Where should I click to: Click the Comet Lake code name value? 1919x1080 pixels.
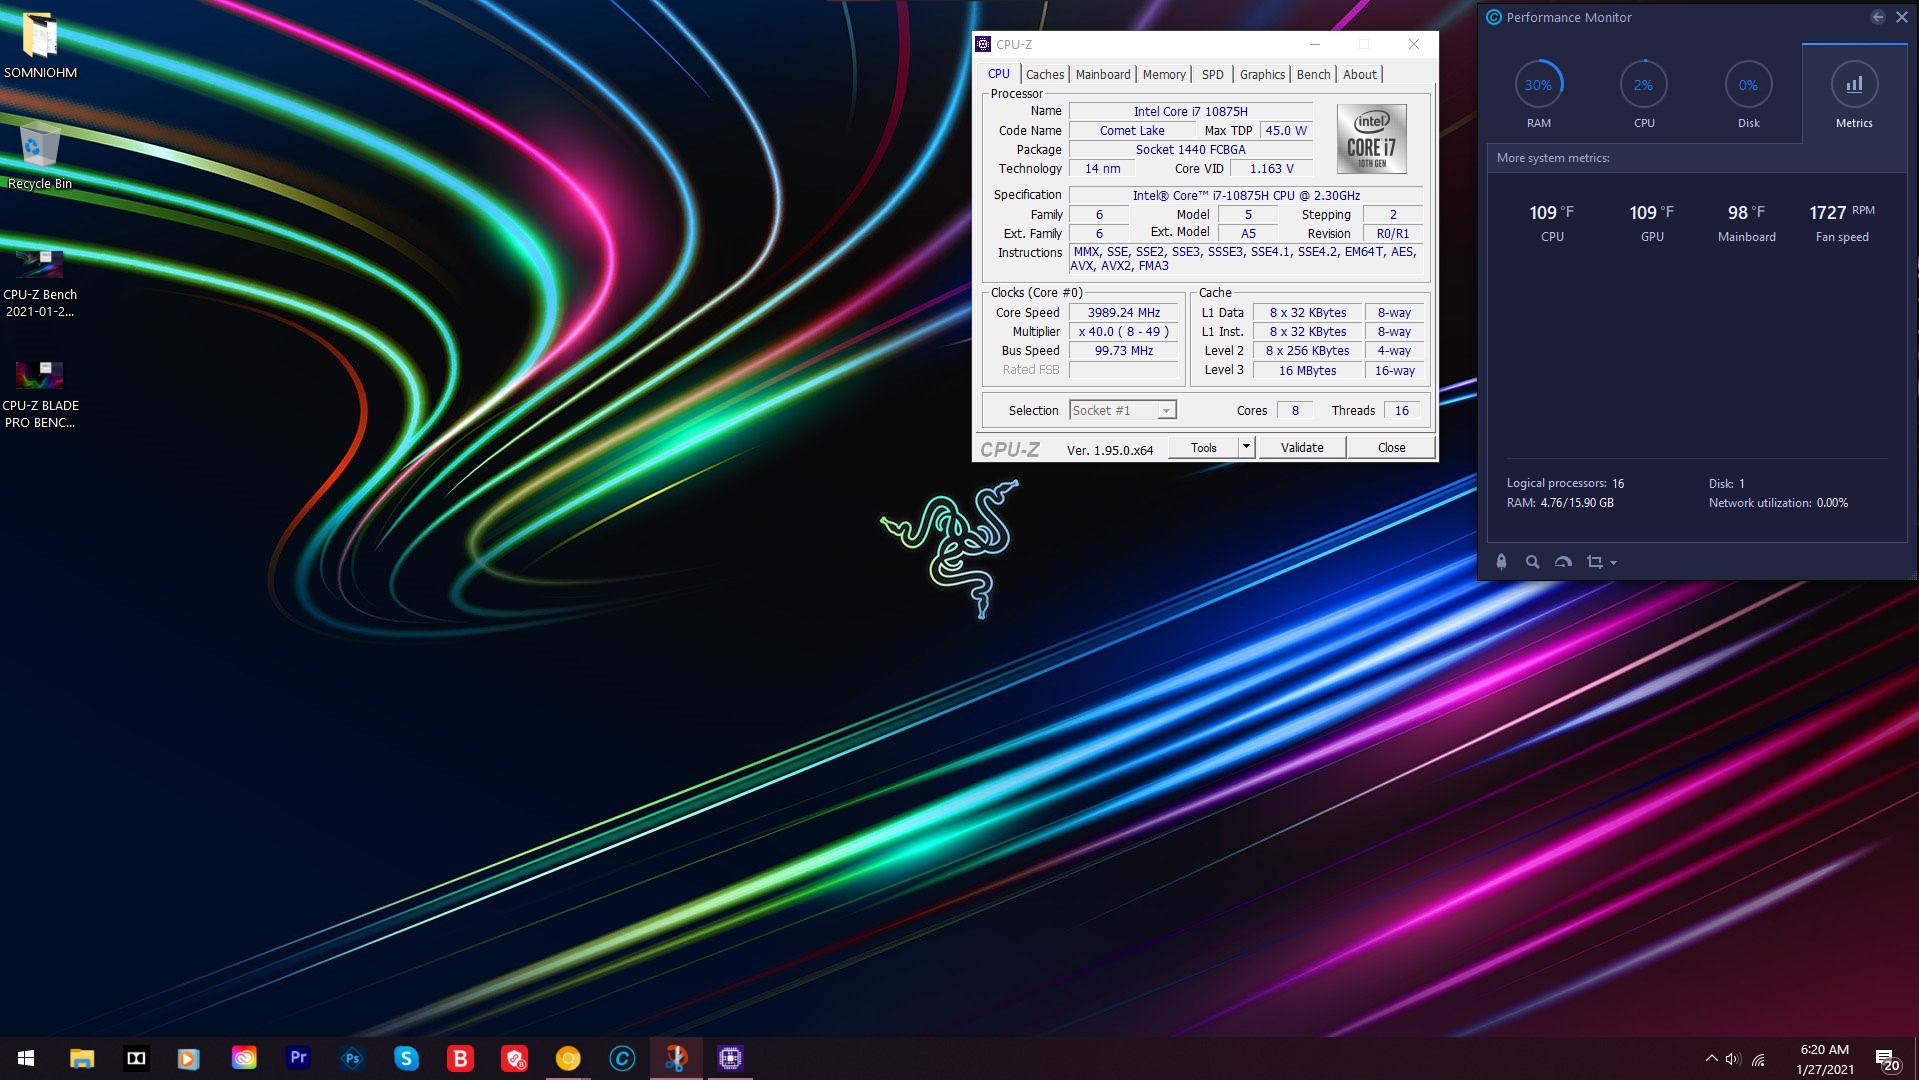point(1132,131)
